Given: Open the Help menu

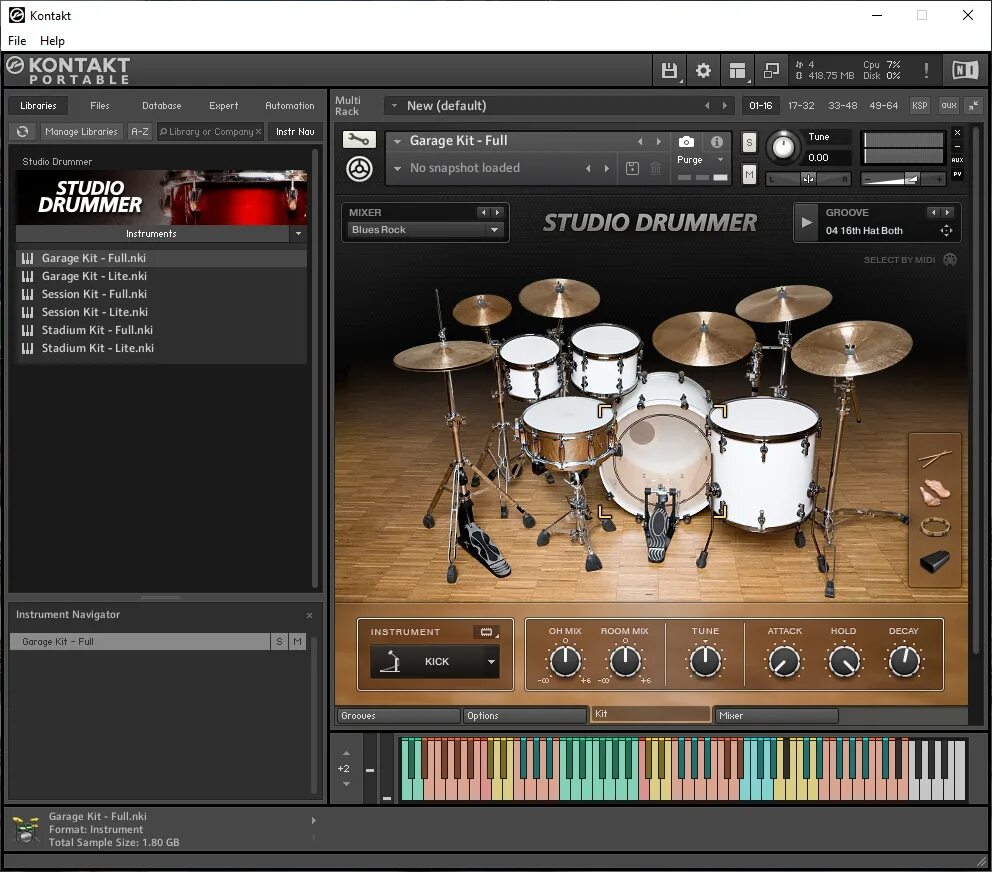Looking at the screenshot, I should [x=53, y=40].
